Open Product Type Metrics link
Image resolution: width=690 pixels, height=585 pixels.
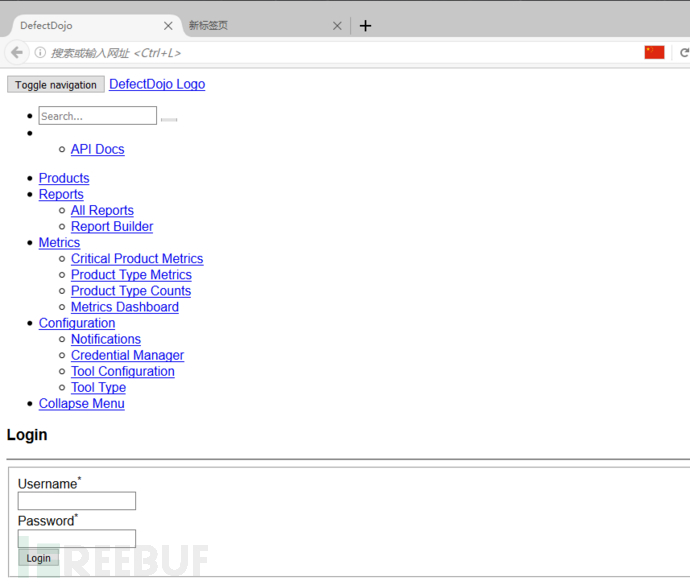click(132, 275)
